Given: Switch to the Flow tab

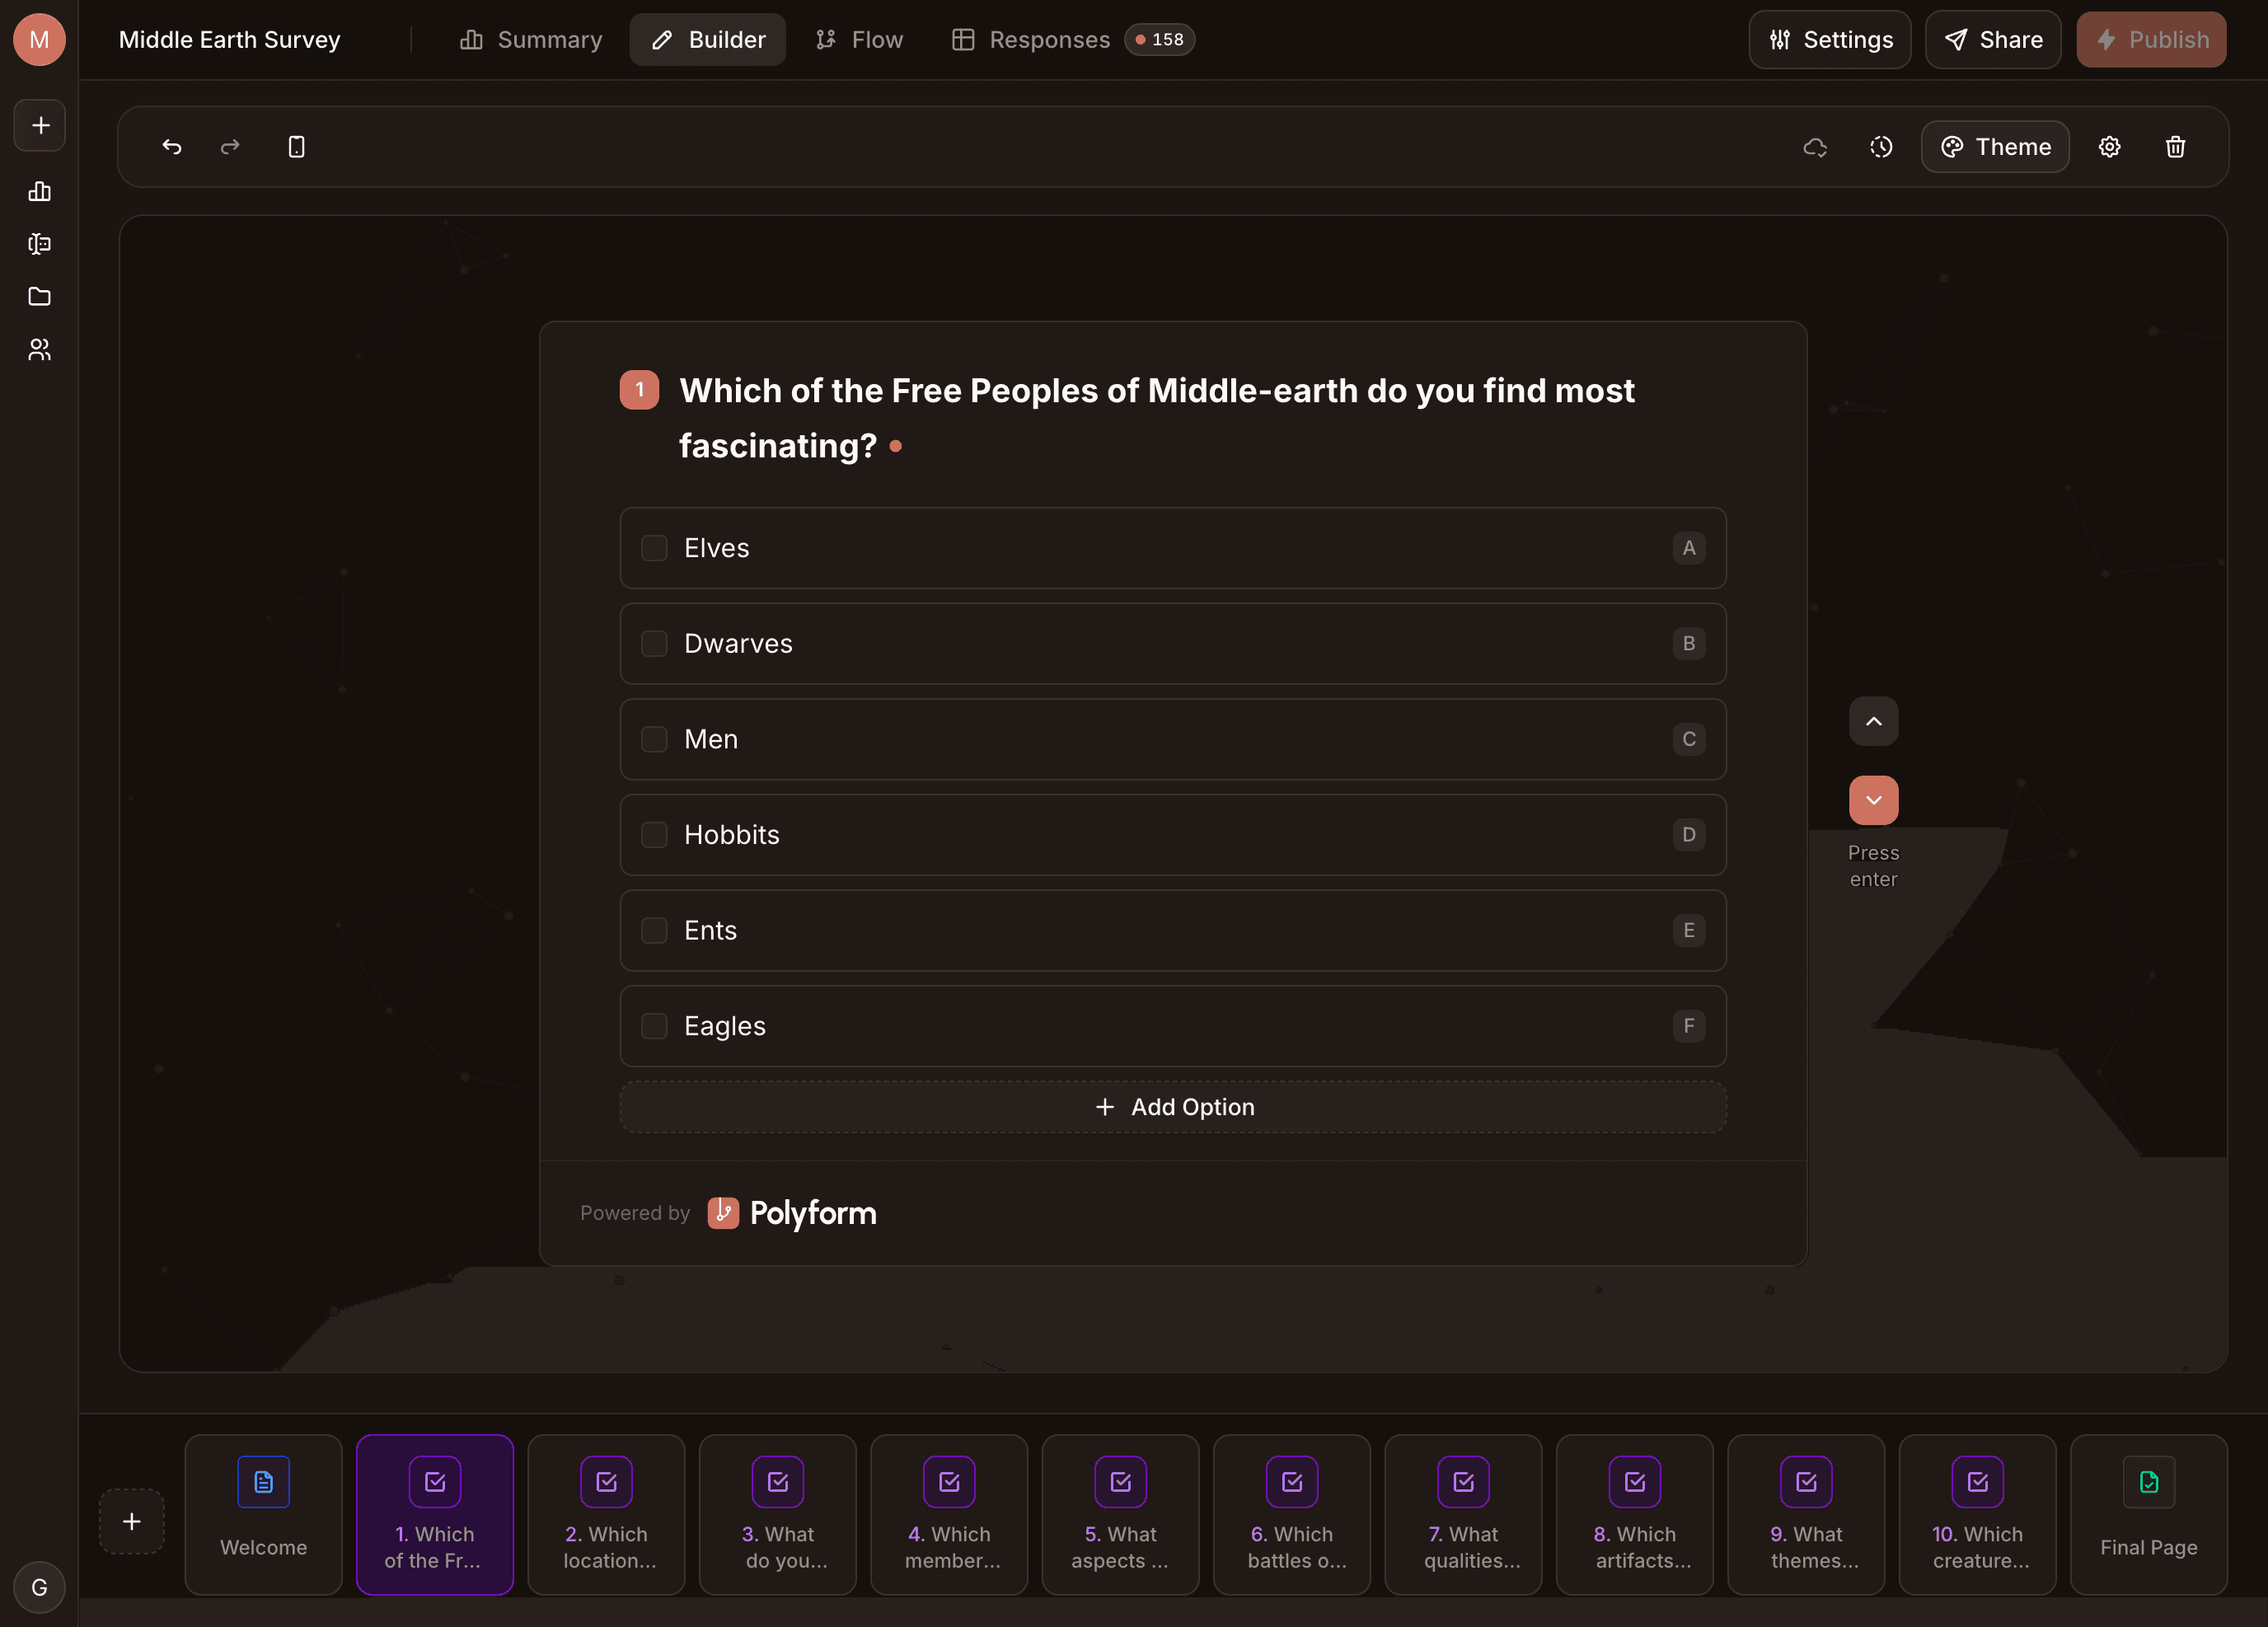Looking at the screenshot, I should click(x=859, y=39).
